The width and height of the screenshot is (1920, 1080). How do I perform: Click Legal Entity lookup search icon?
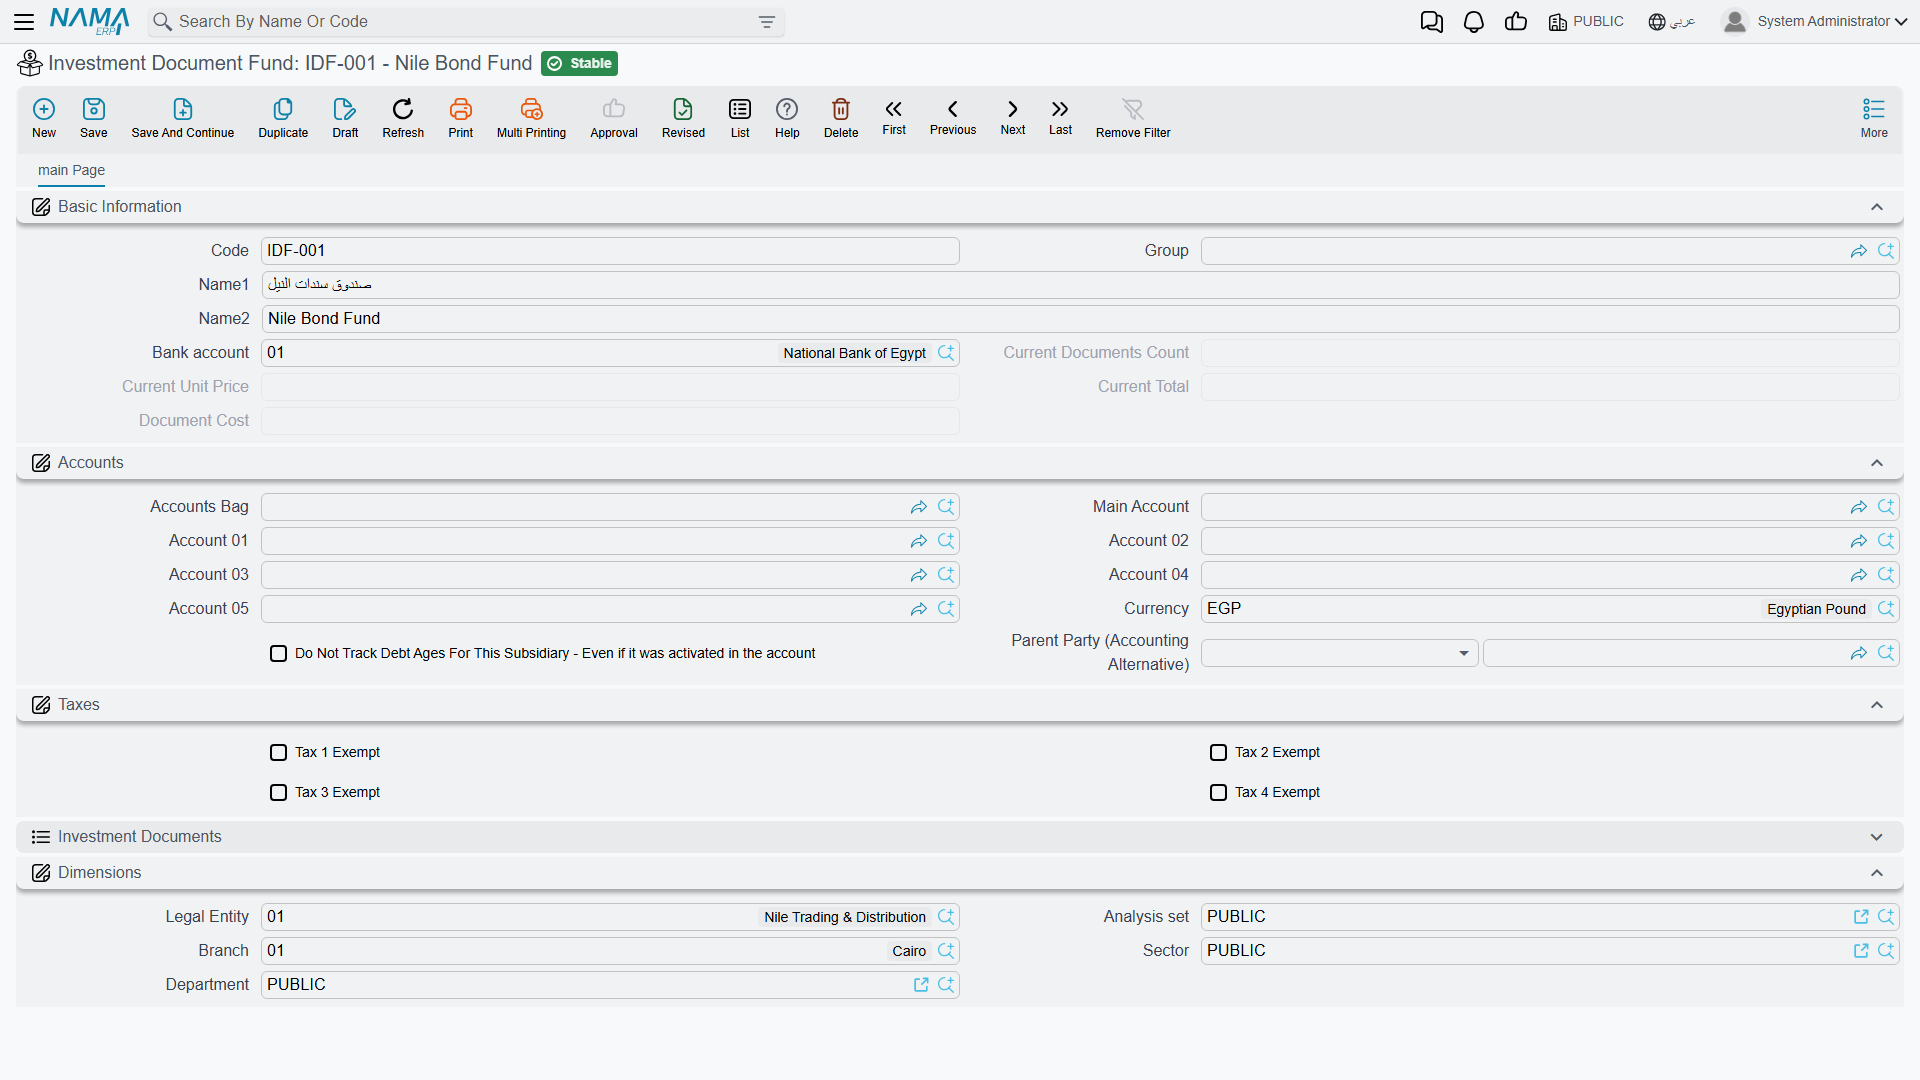(x=946, y=917)
